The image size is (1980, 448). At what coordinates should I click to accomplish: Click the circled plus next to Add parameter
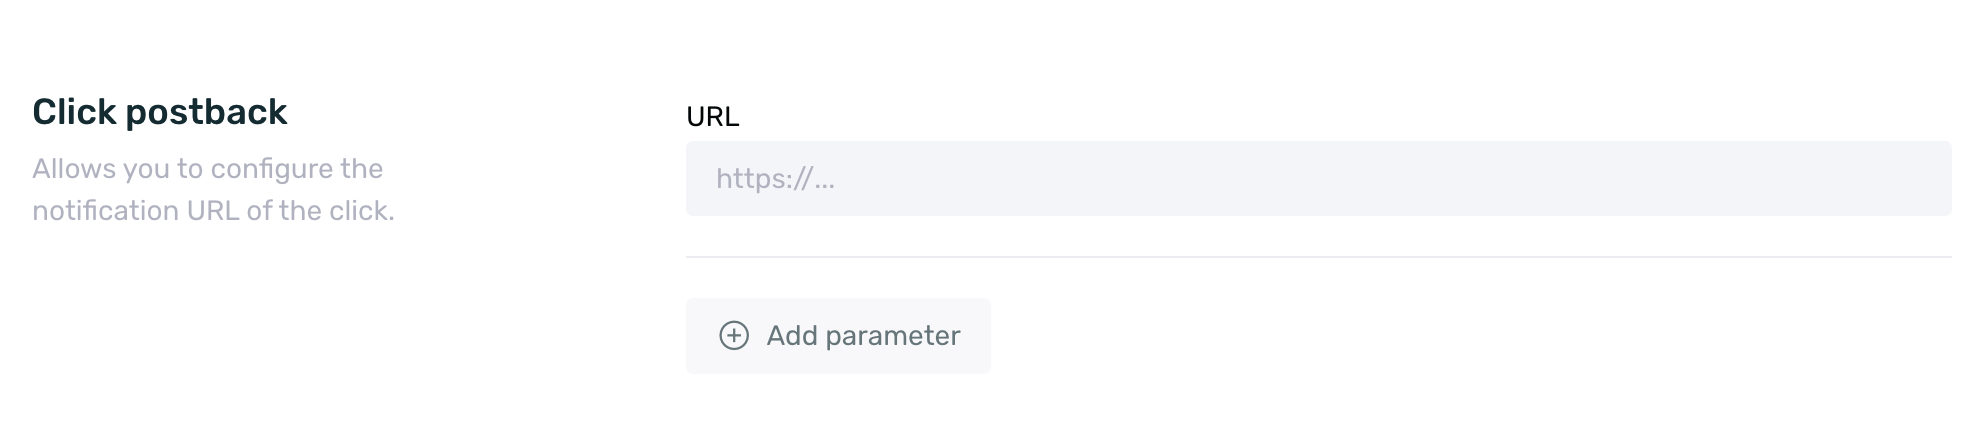[x=734, y=336]
